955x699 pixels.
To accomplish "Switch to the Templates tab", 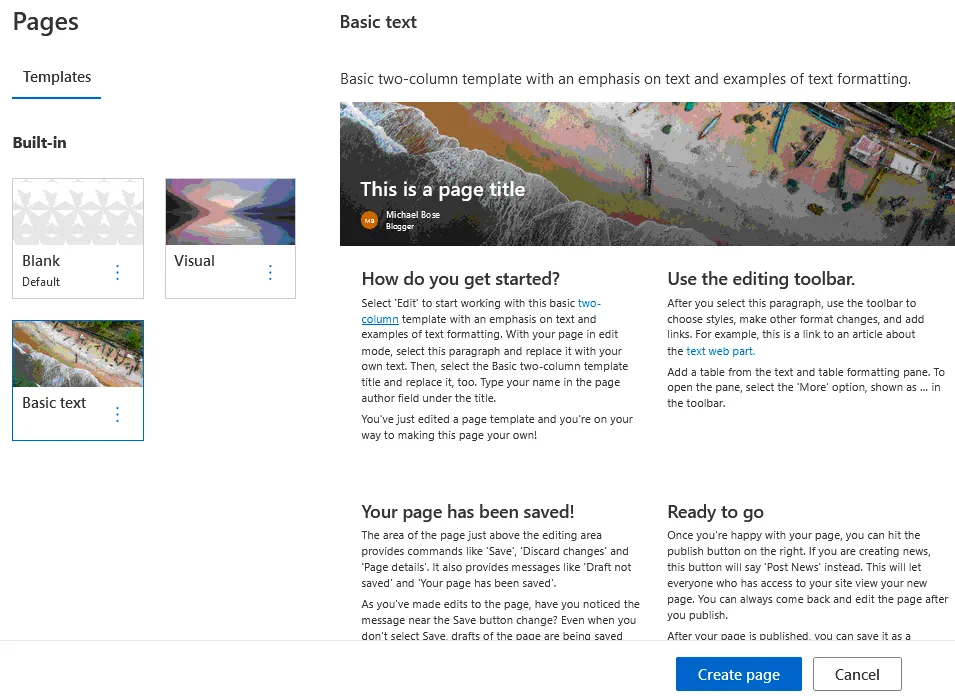I will coord(57,77).
